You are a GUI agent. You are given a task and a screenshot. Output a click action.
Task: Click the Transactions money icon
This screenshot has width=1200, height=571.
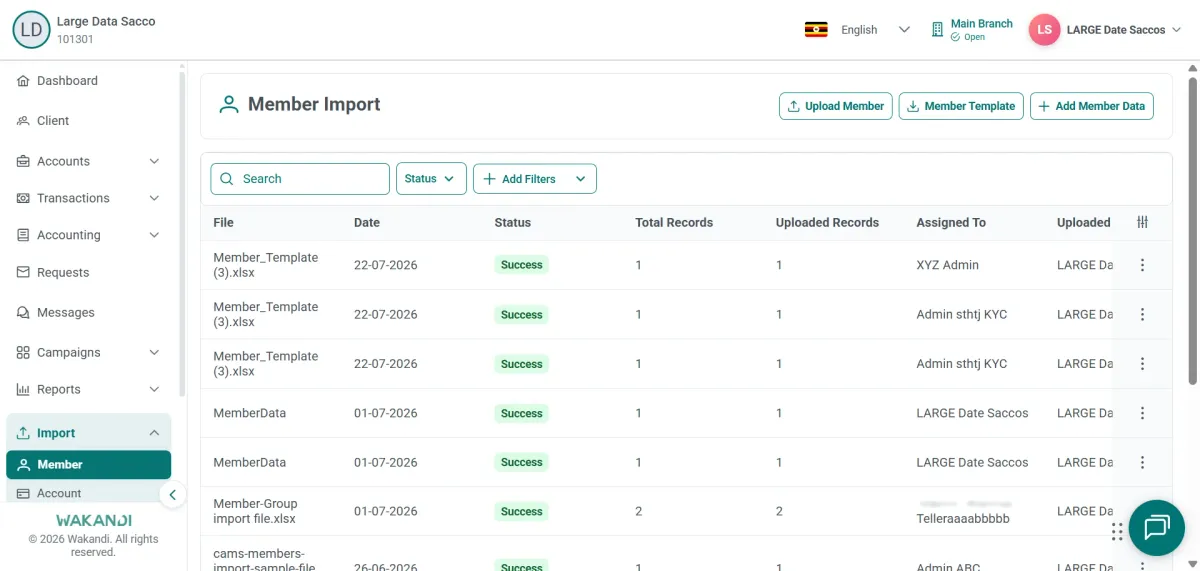(x=23, y=198)
